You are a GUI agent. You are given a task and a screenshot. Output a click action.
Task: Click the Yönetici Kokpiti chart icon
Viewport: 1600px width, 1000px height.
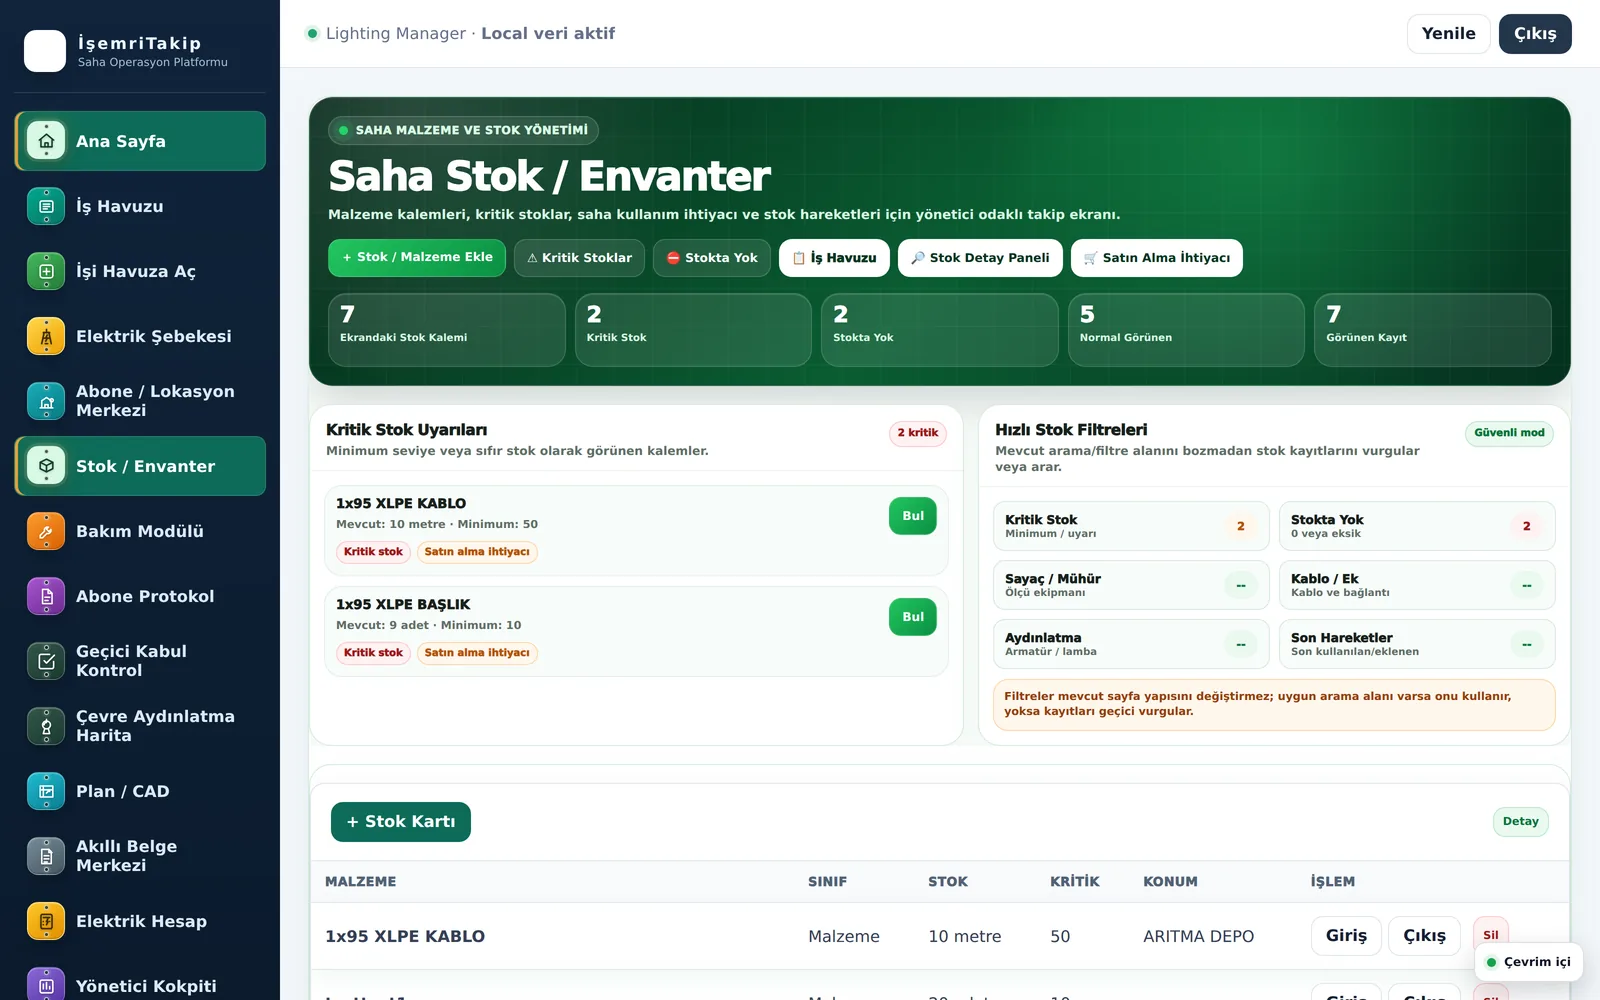click(x=46, y=985)
